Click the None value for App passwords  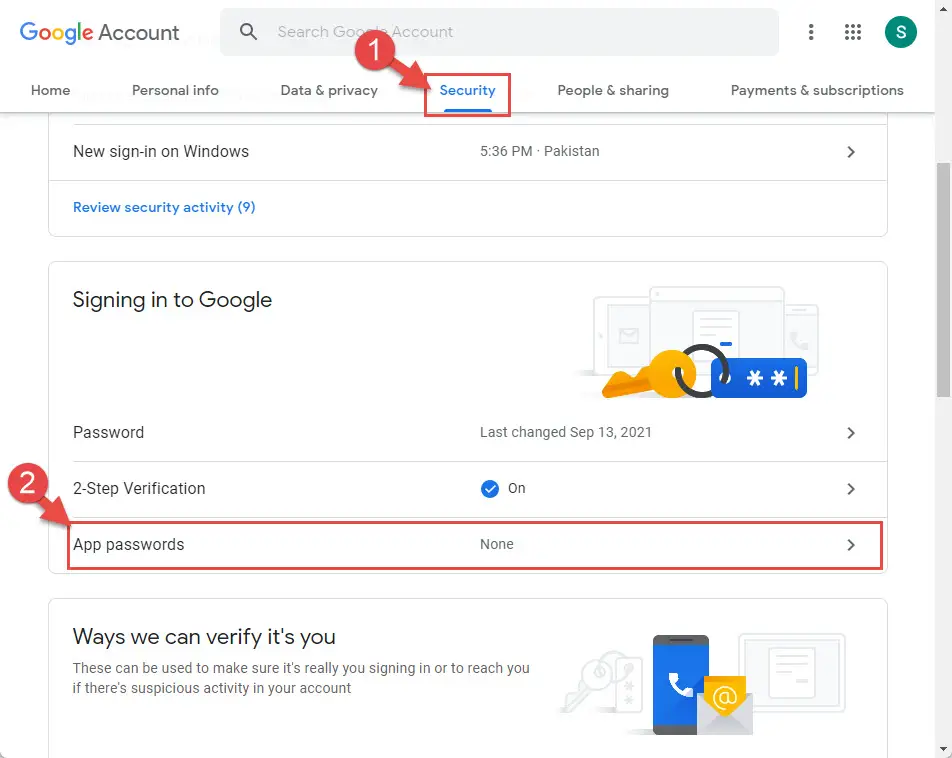click(x=497, y=544)
